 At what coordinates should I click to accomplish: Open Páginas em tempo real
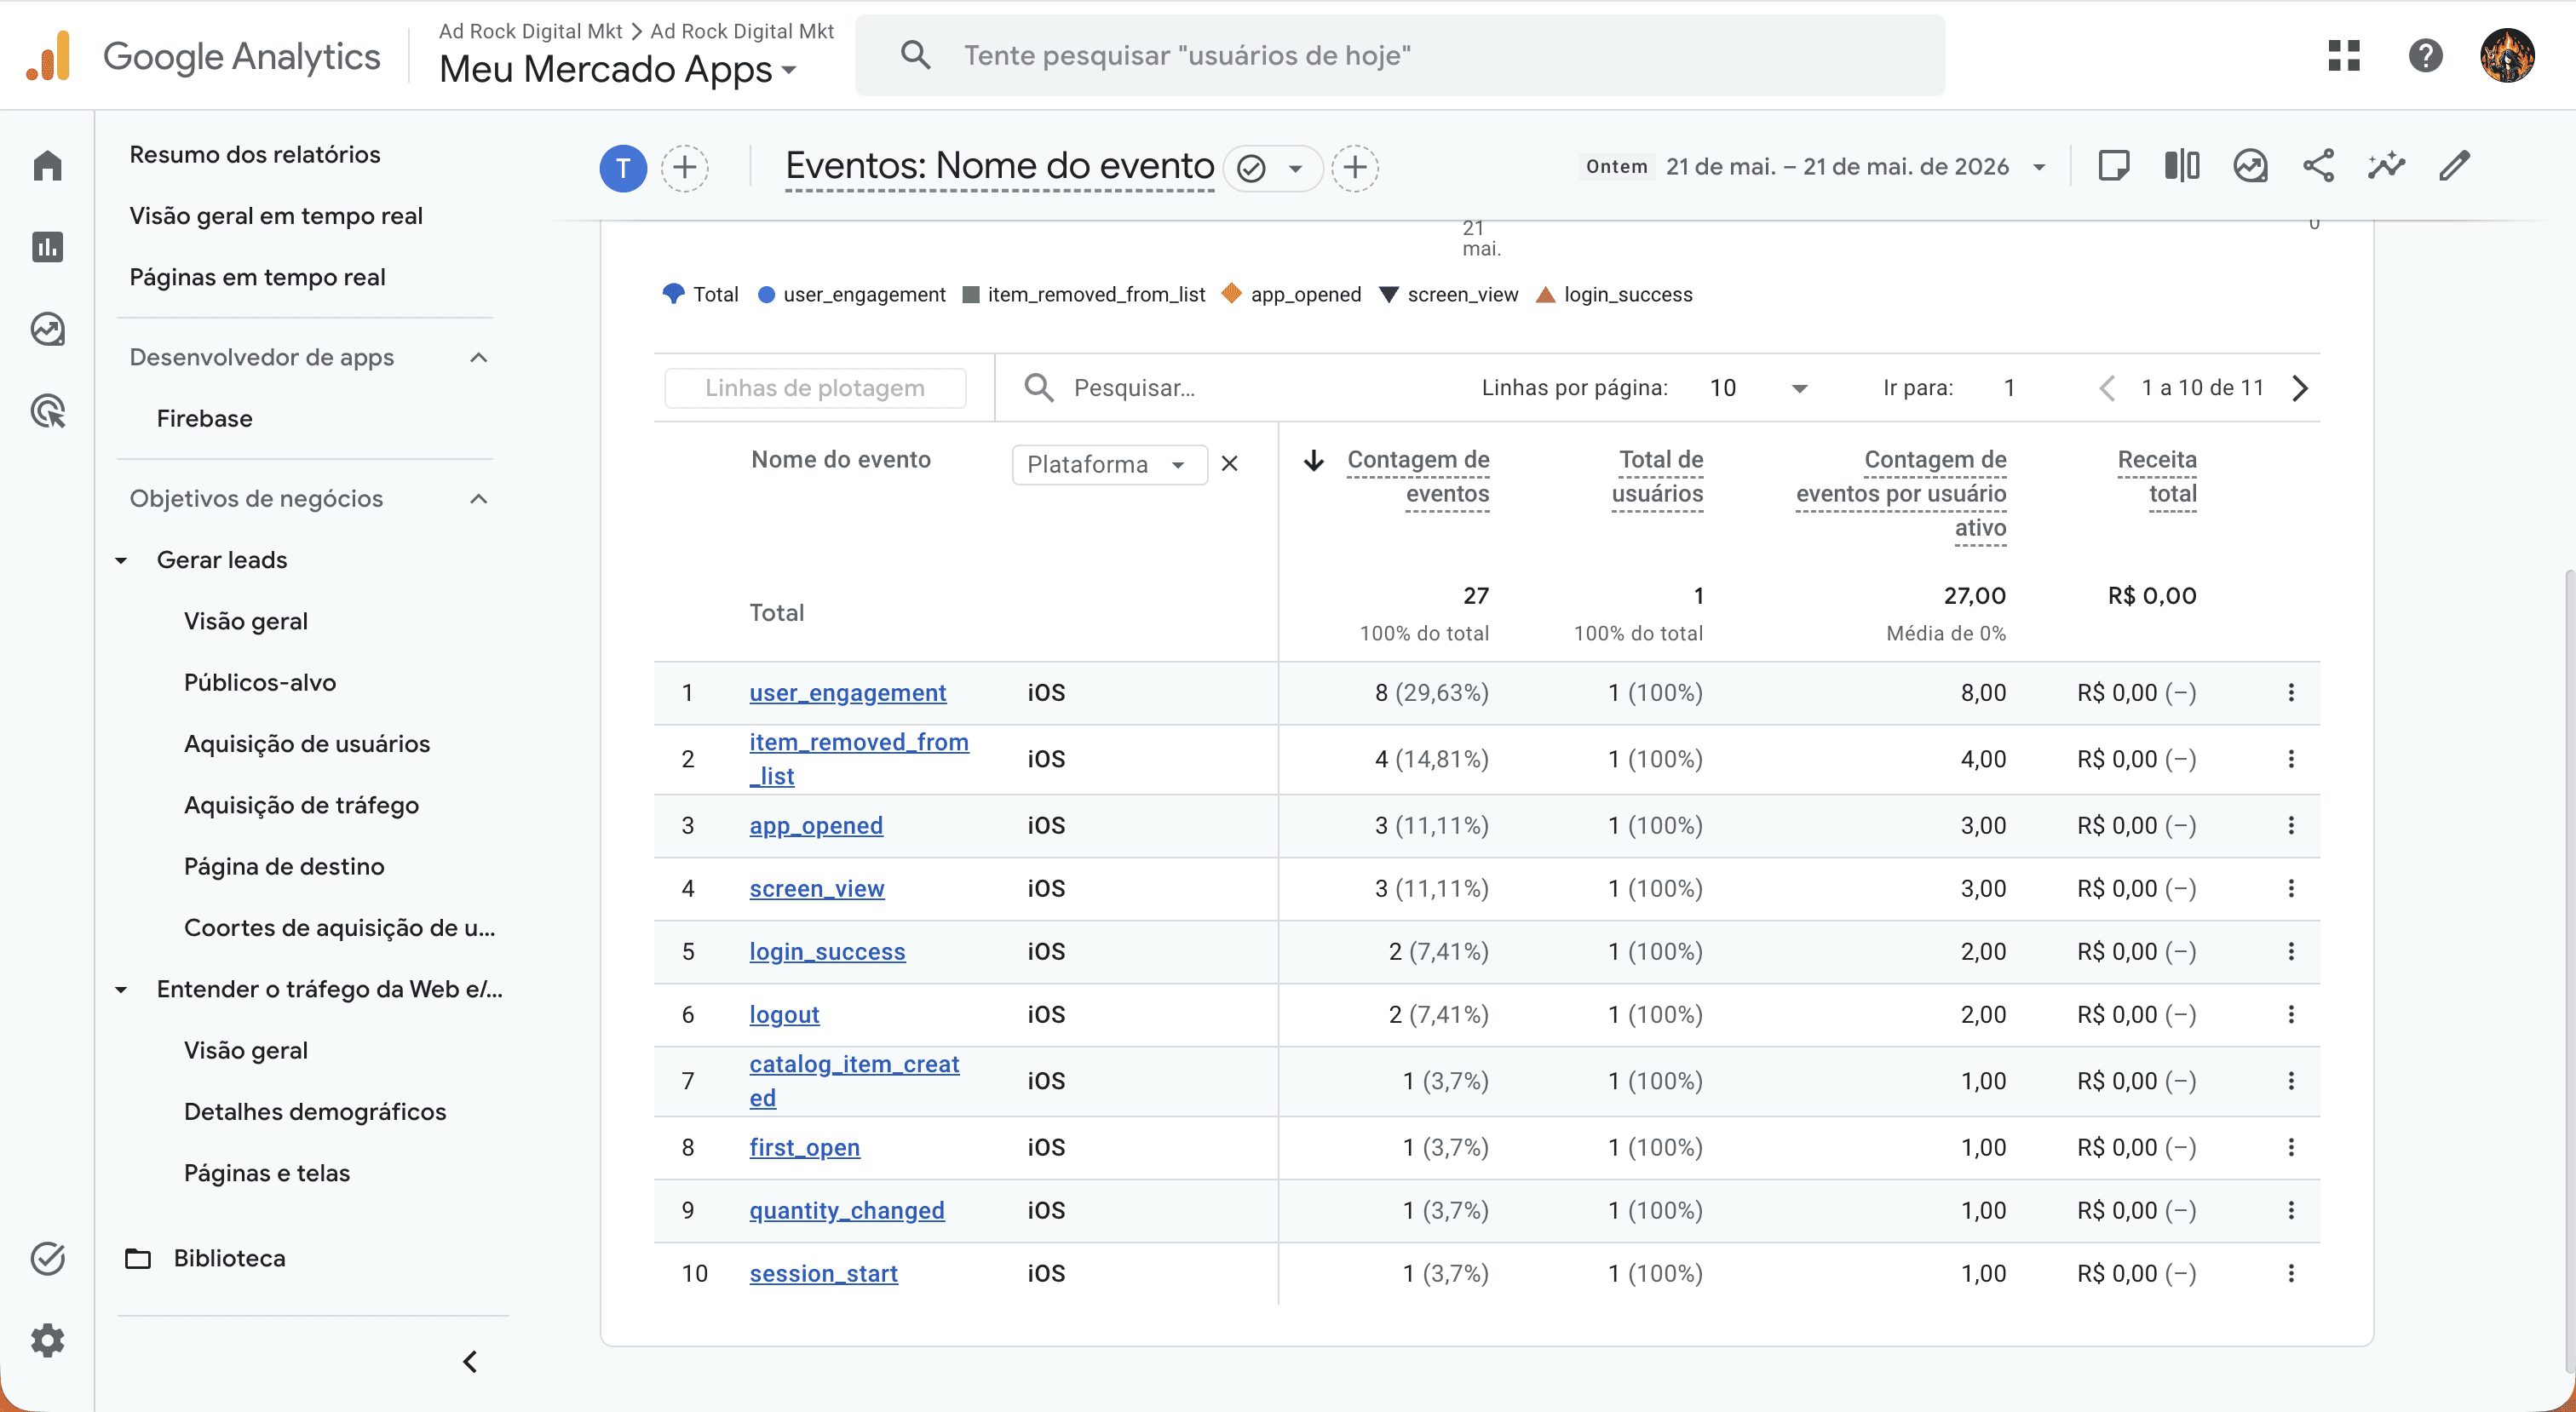coord(257,277)
